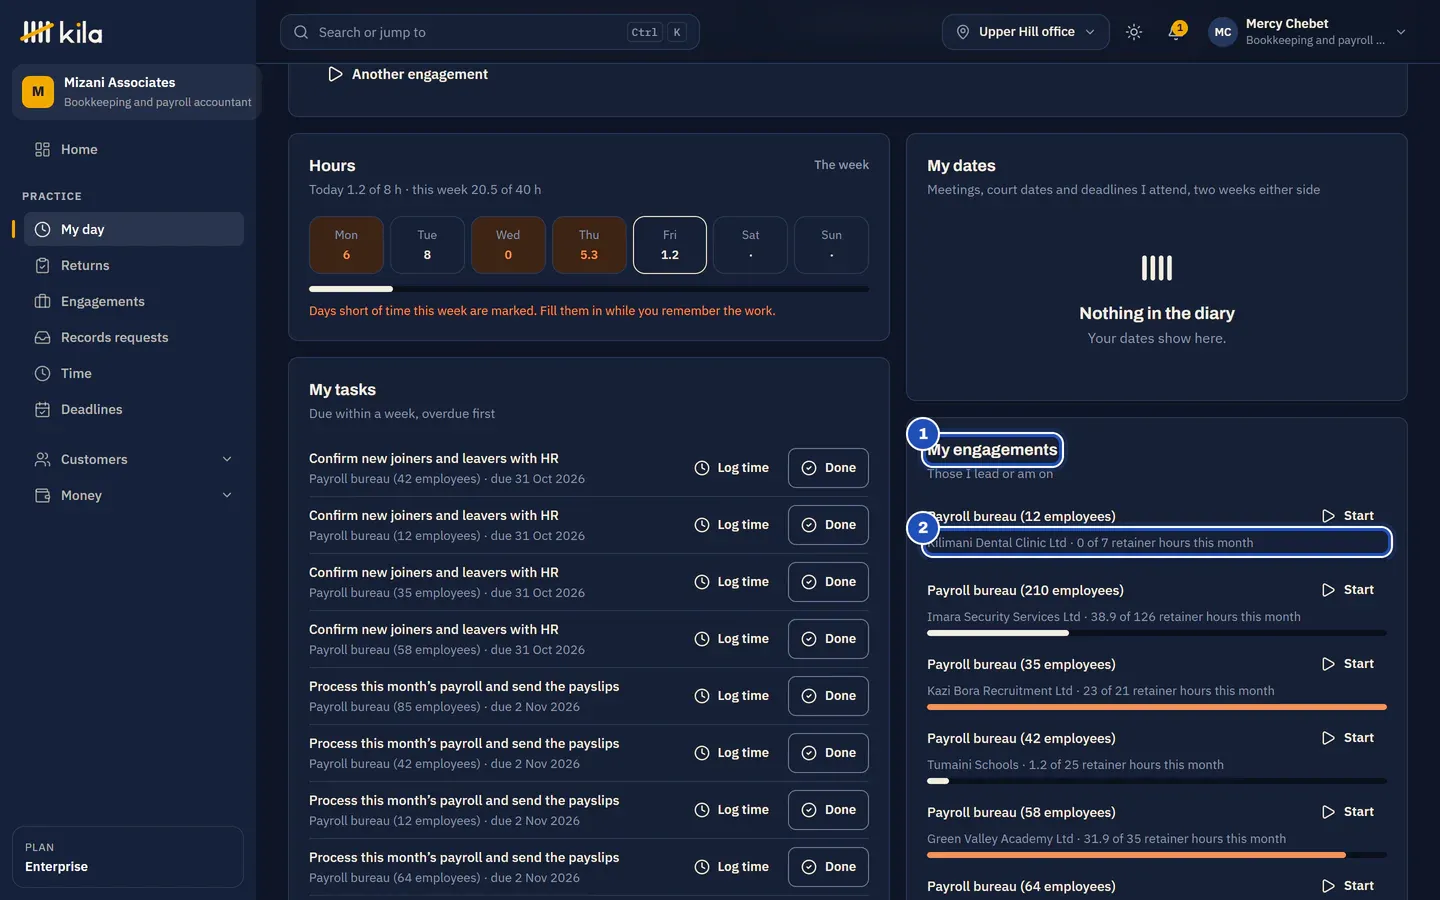Click the Returns clipboard icon
Screen dimensions: 1440x900
[42, 265]
